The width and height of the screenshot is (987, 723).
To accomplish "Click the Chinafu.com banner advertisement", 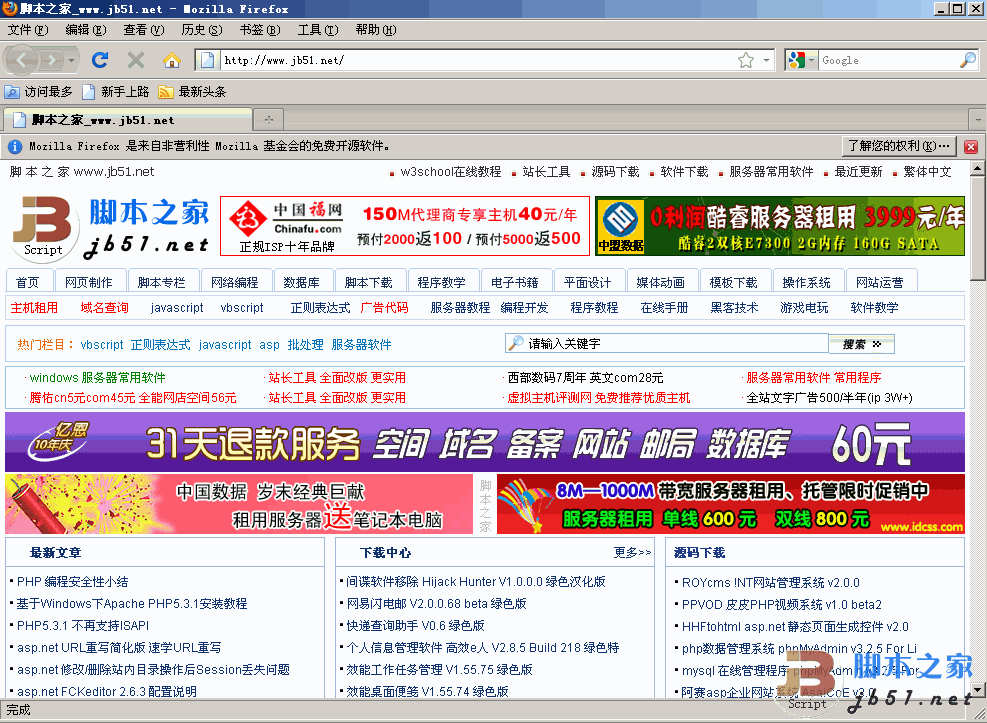I will [x=405, y=226].
